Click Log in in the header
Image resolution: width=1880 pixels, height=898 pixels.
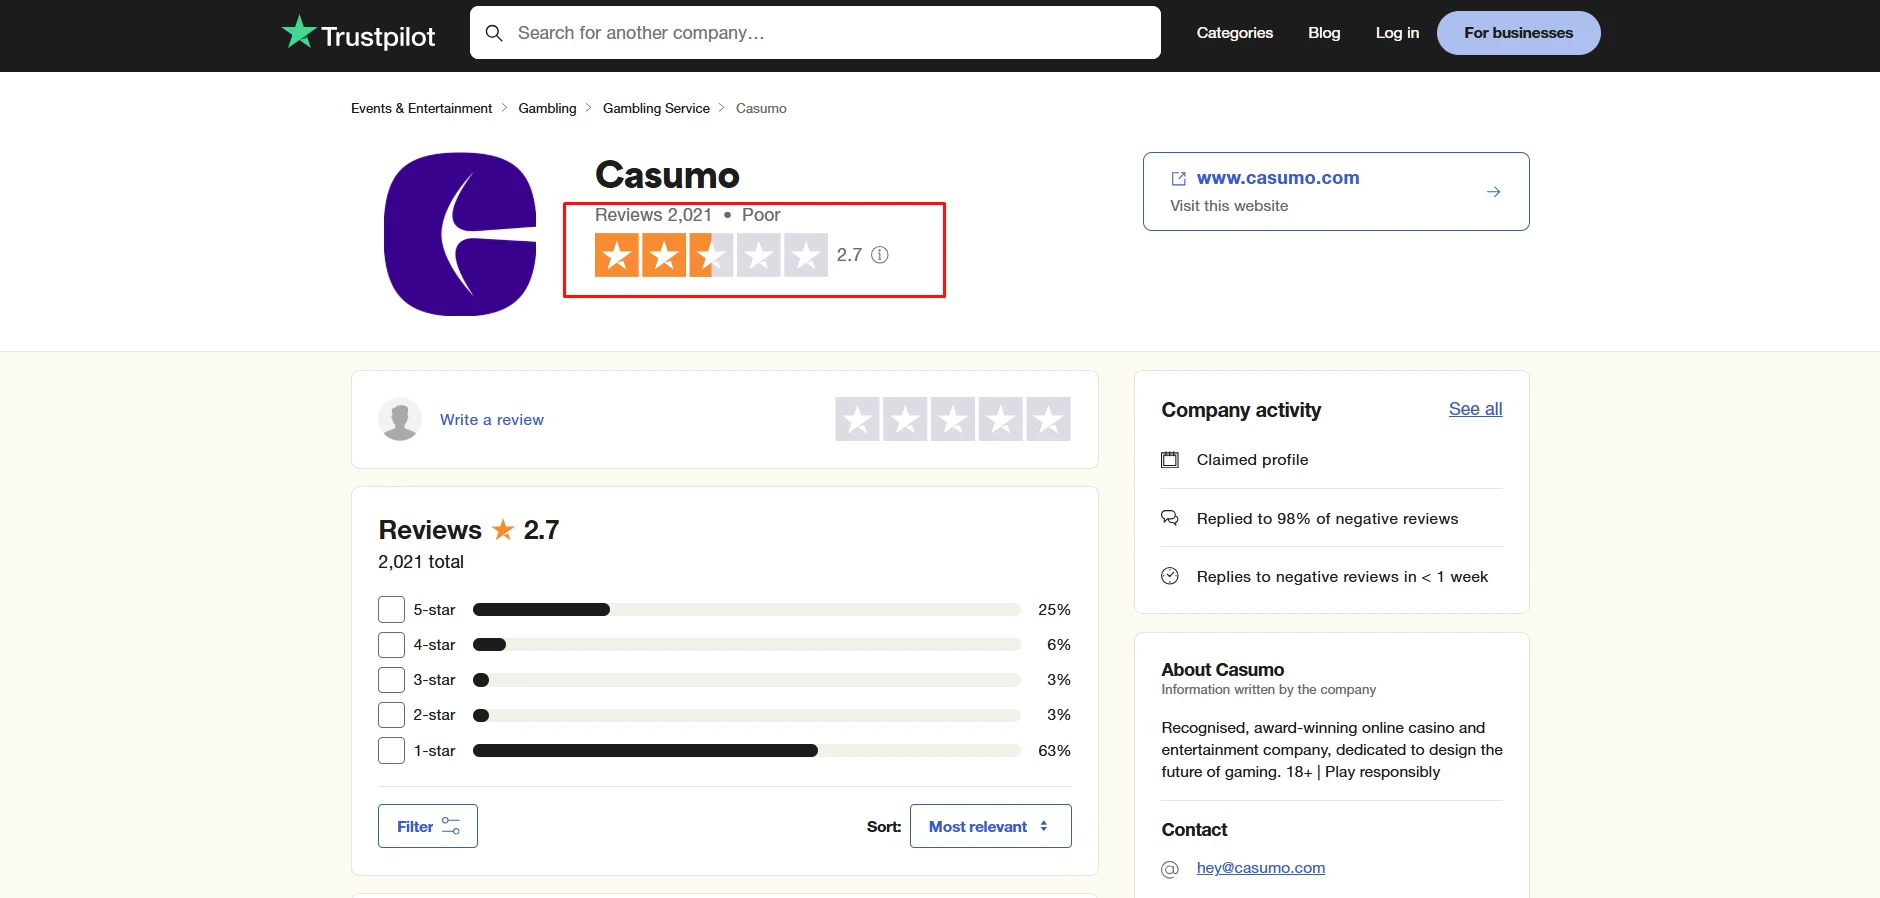point(1397,33)
